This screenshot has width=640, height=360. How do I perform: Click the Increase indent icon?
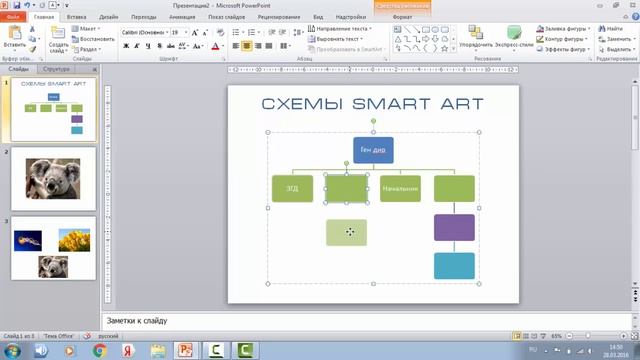[x=282, y=32]
